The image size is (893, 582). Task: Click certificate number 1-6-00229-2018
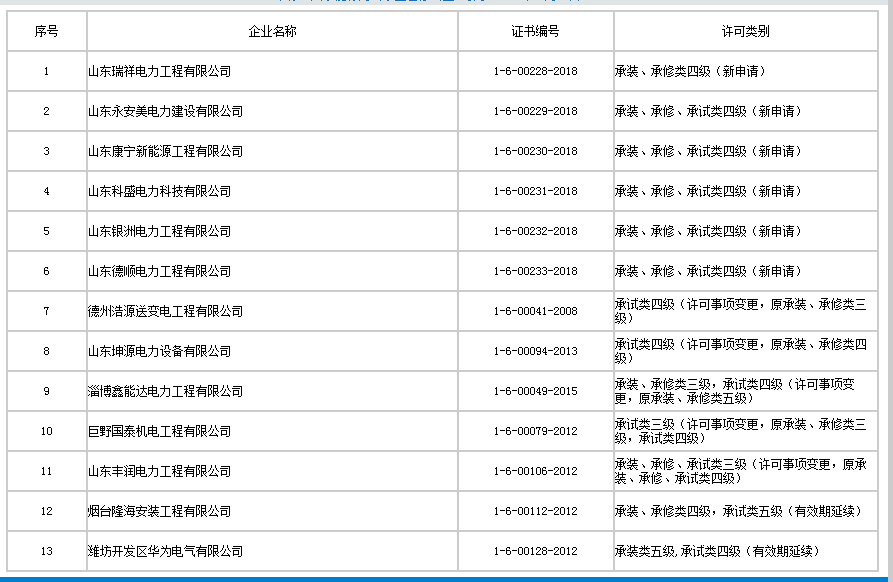point(535,111)
